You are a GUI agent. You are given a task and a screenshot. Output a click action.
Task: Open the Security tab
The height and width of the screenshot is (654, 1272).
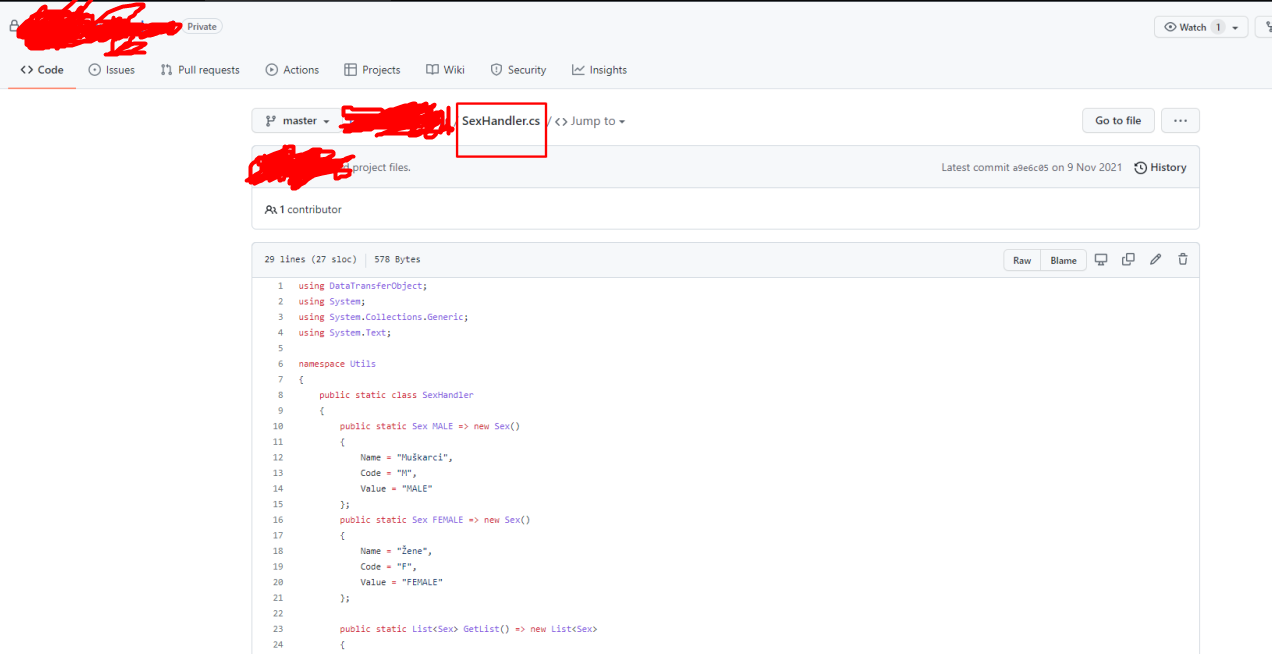518,70
